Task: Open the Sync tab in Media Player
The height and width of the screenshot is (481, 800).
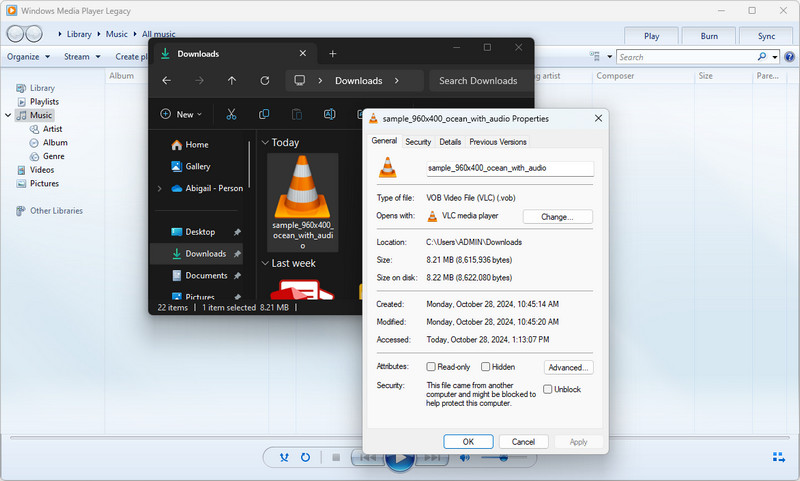Action: pos(766,36)
